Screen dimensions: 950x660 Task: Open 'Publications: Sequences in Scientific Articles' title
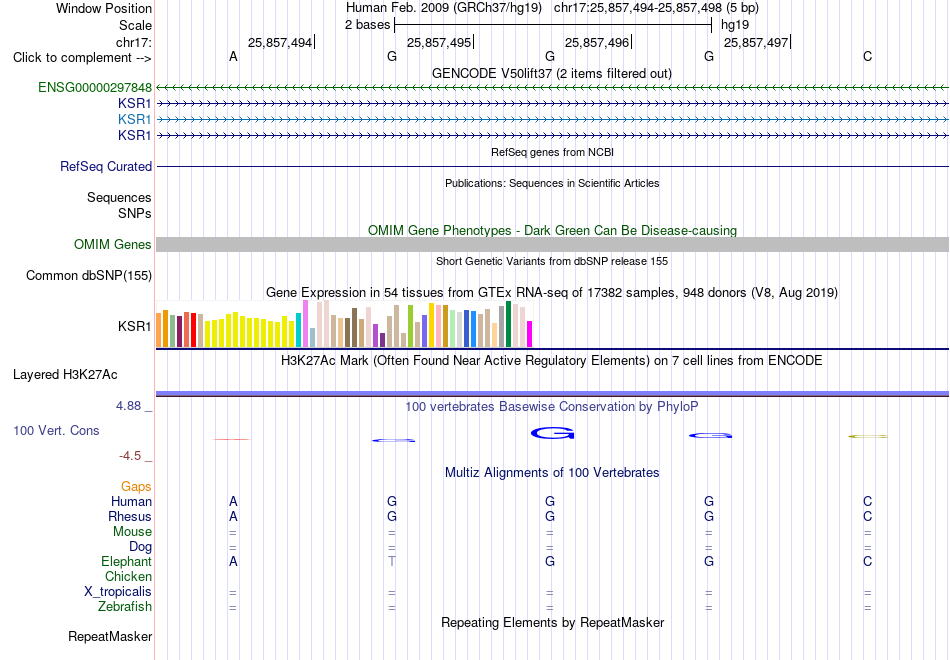pyautogui.click(x=552, y=183)
